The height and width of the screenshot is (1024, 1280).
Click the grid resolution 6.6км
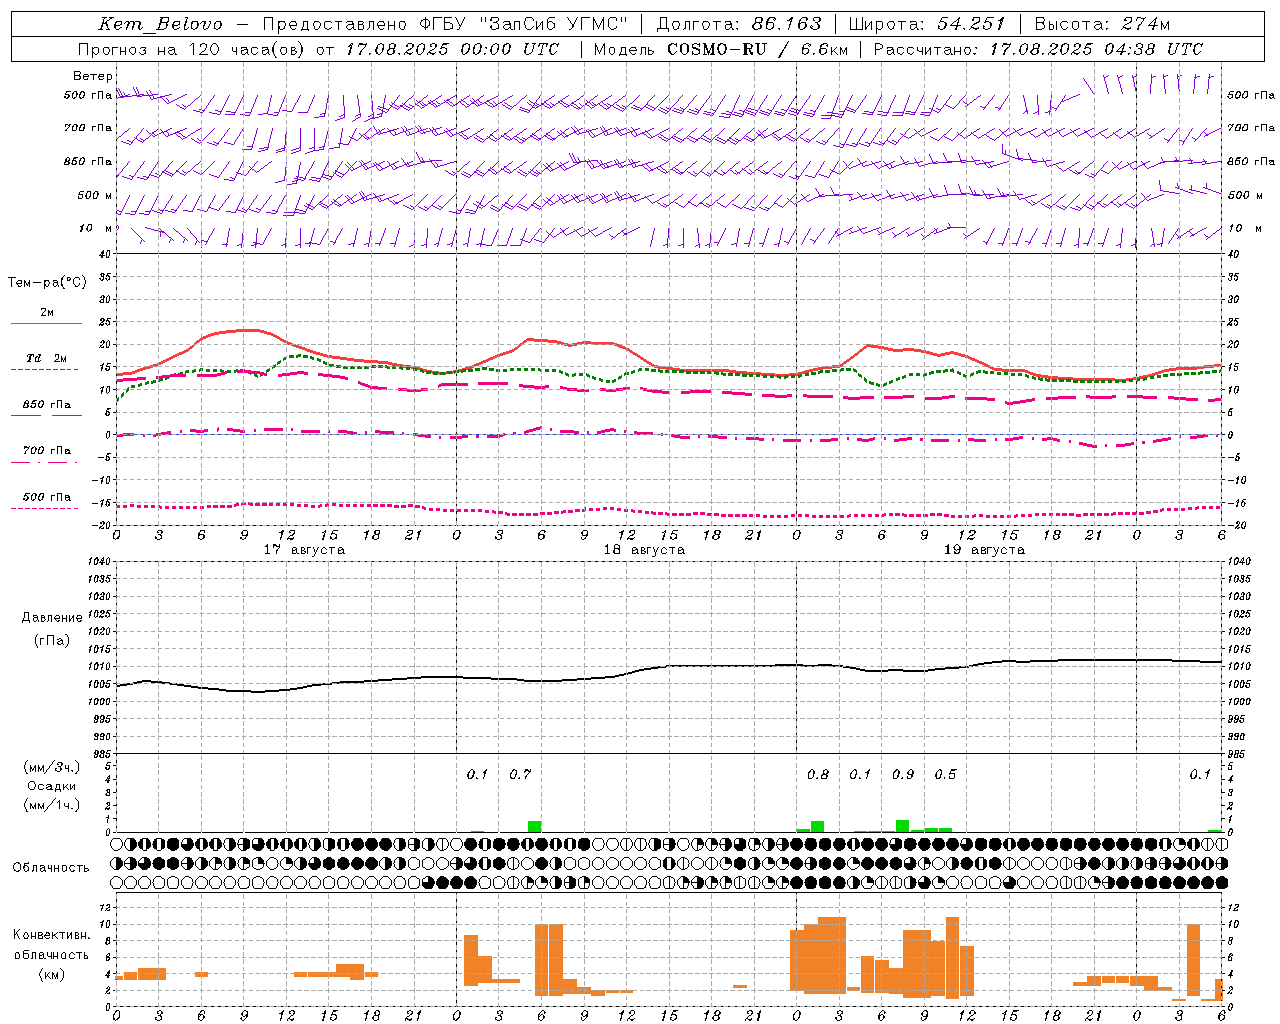click(825, 49)
